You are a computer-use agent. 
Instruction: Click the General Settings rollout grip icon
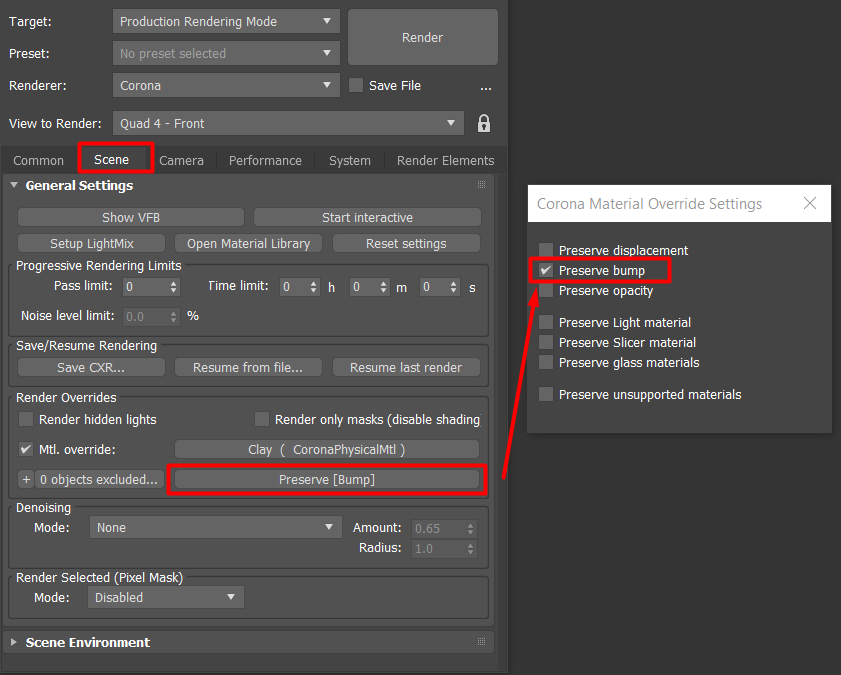point(481,185)
